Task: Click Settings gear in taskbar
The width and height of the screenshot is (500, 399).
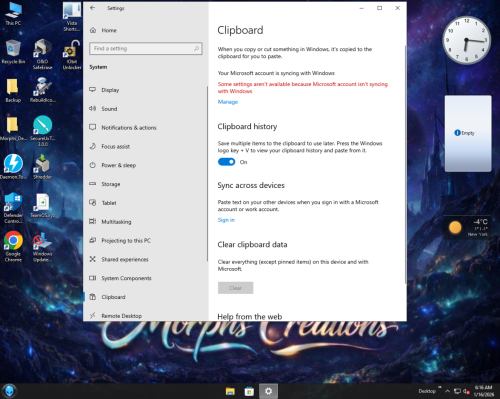Action: (268, 391)
